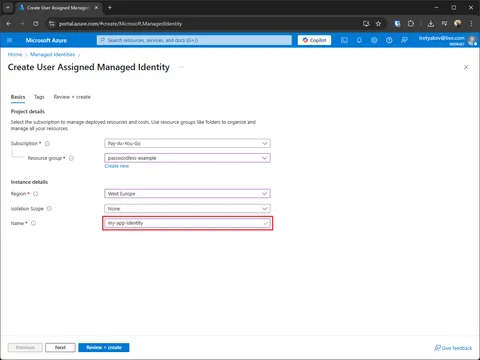Click the Next button
Screen dimensions: 480x360
(x=60, y=347)
